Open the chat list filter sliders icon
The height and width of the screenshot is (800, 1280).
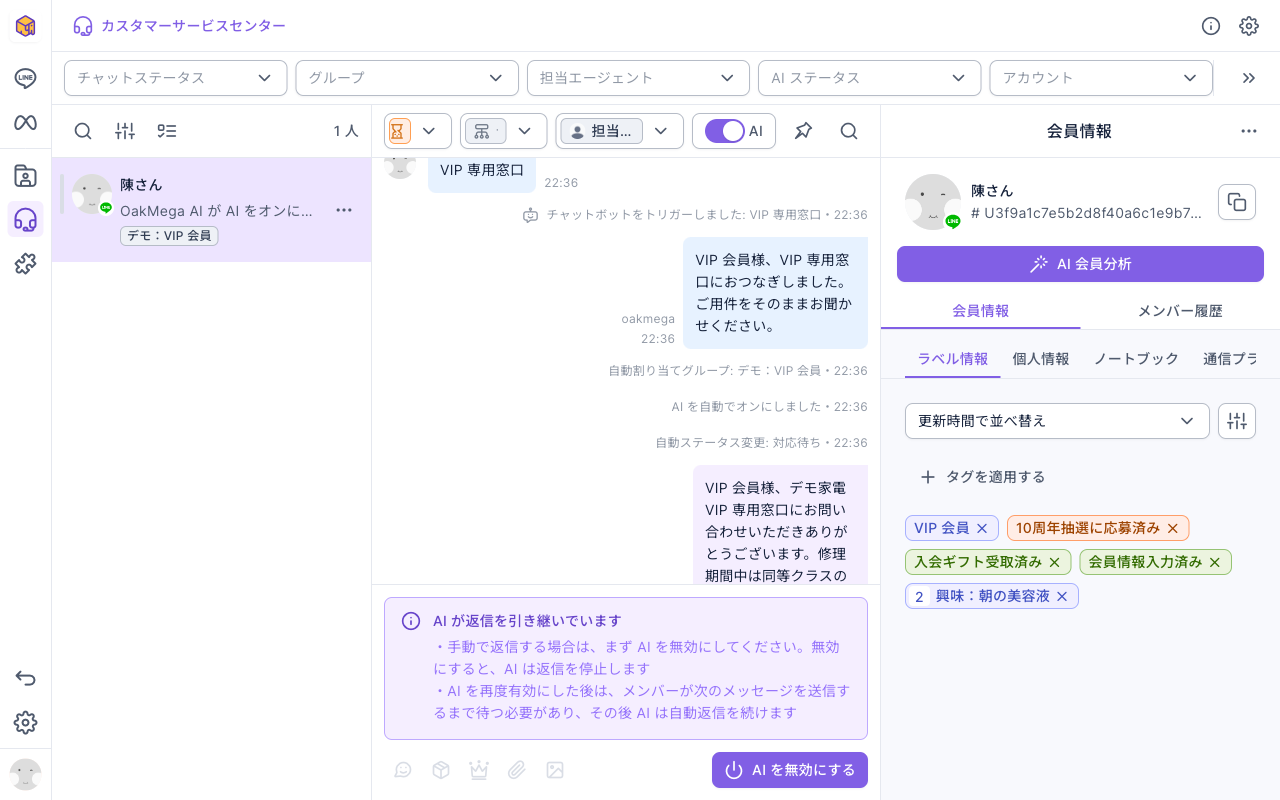tap(125, 131)
